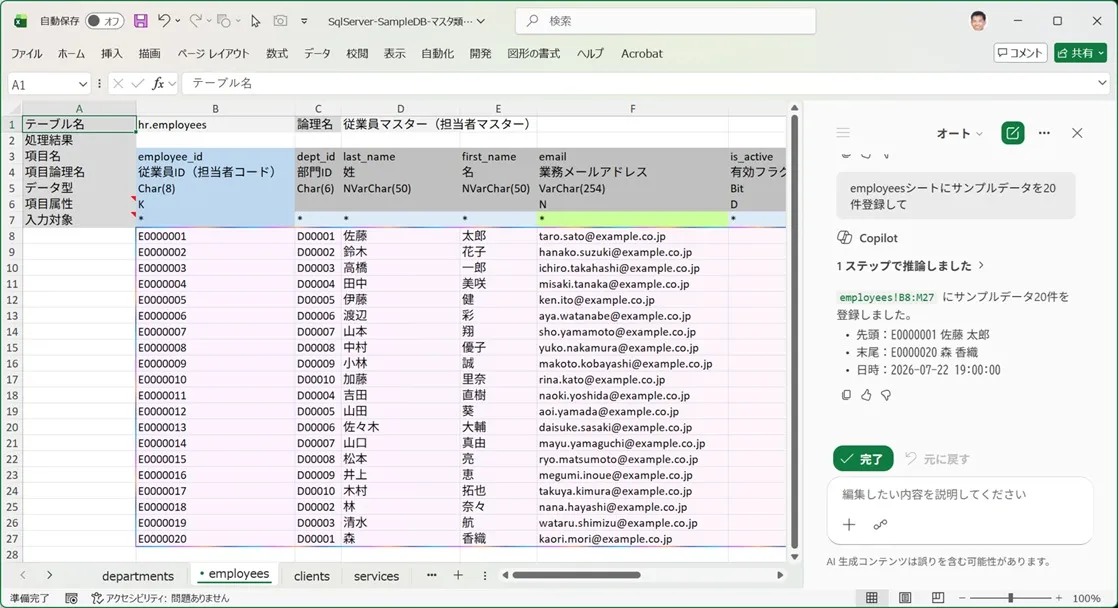Give thumbs up to Copilot response
Screen dimensions: 1118x608
click(x=866, y=395)
